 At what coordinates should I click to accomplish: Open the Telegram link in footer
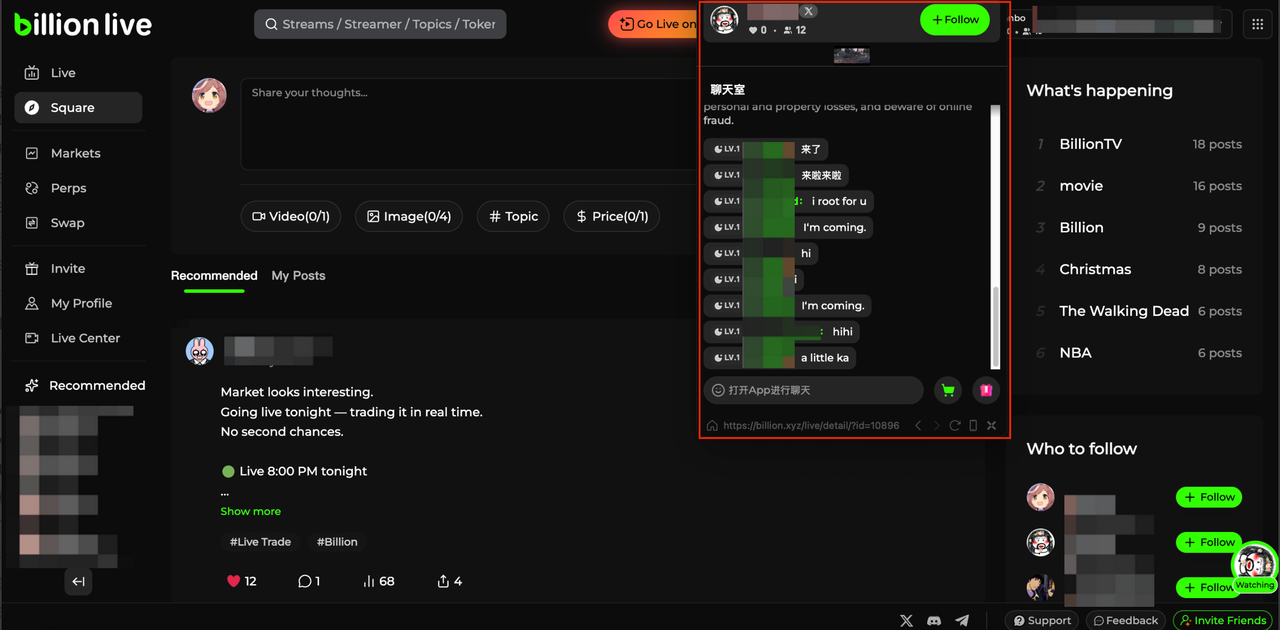pyautogui.click(x=962, y=621)
